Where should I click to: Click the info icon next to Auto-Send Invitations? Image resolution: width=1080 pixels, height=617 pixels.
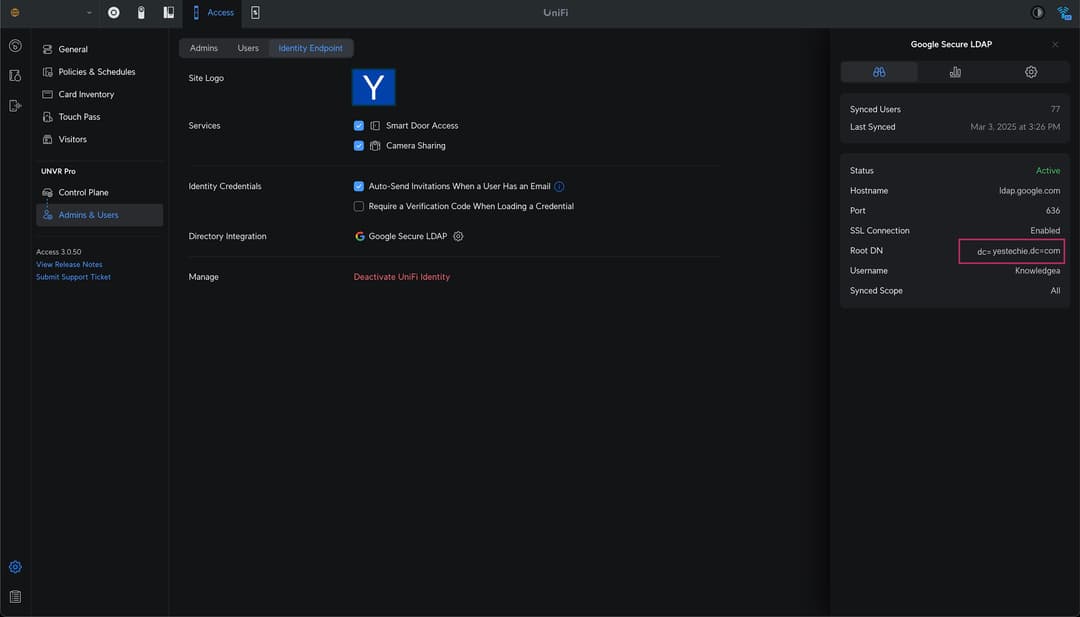[559, 187]
